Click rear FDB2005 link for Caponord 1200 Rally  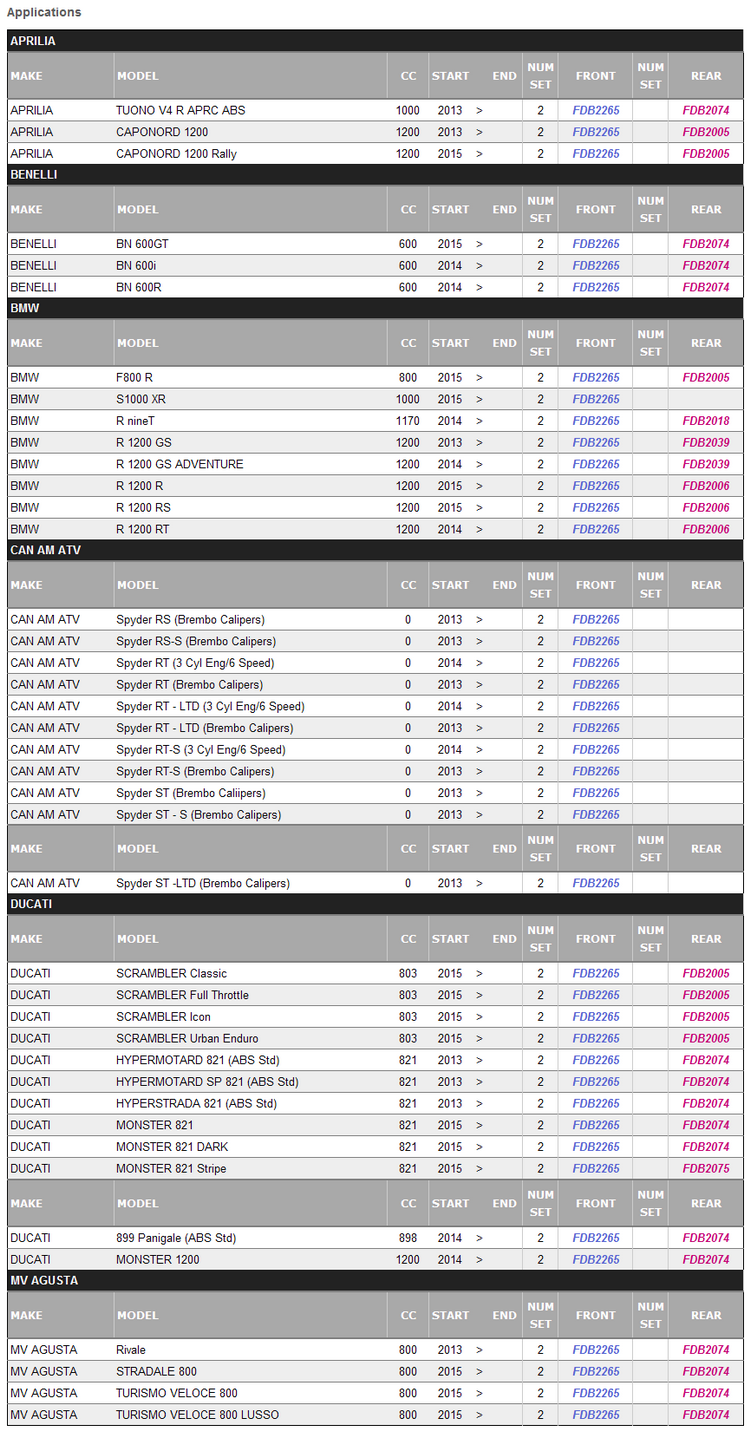pyautogui.click(x=706, y=154)
